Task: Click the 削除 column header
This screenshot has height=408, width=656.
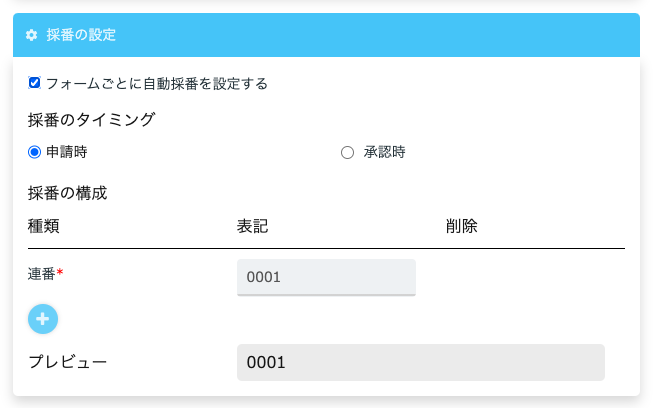Action: (461, 226)
